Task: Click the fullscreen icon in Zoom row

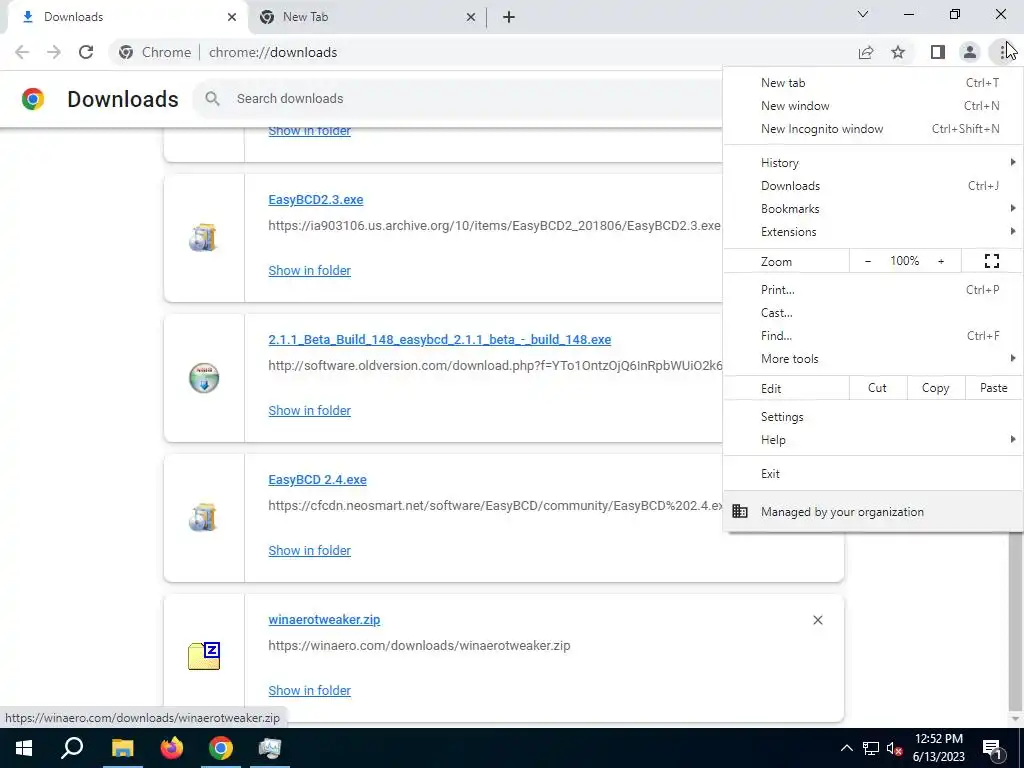Action: point(991,261)
